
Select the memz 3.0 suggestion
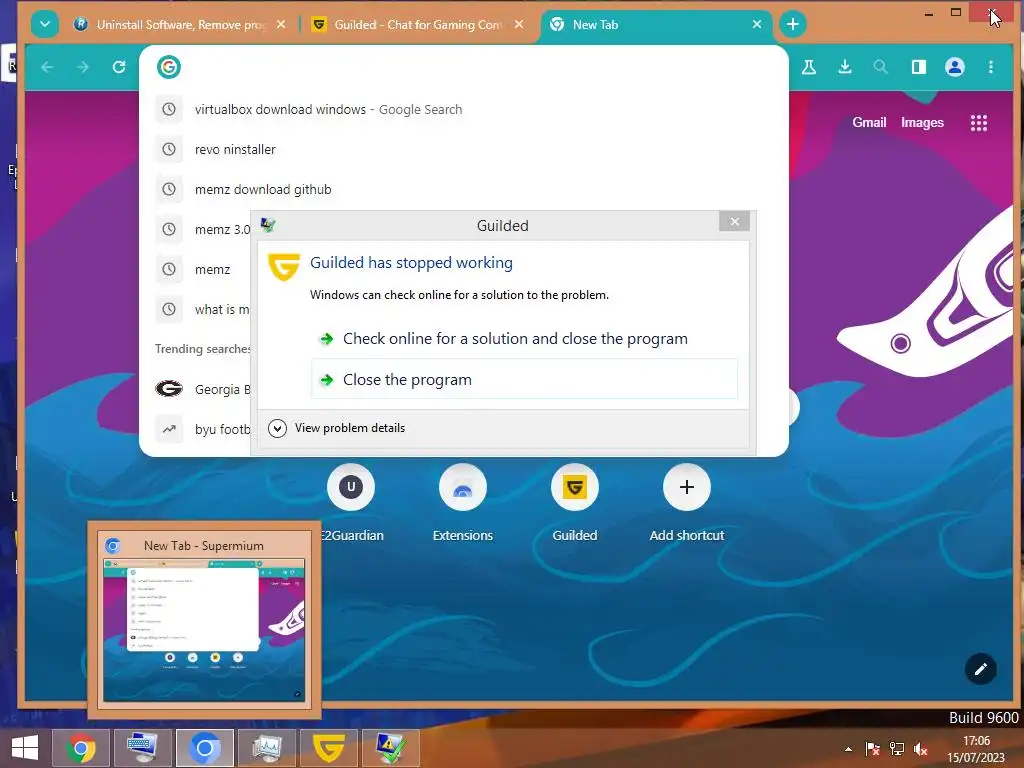coord(202,229)
